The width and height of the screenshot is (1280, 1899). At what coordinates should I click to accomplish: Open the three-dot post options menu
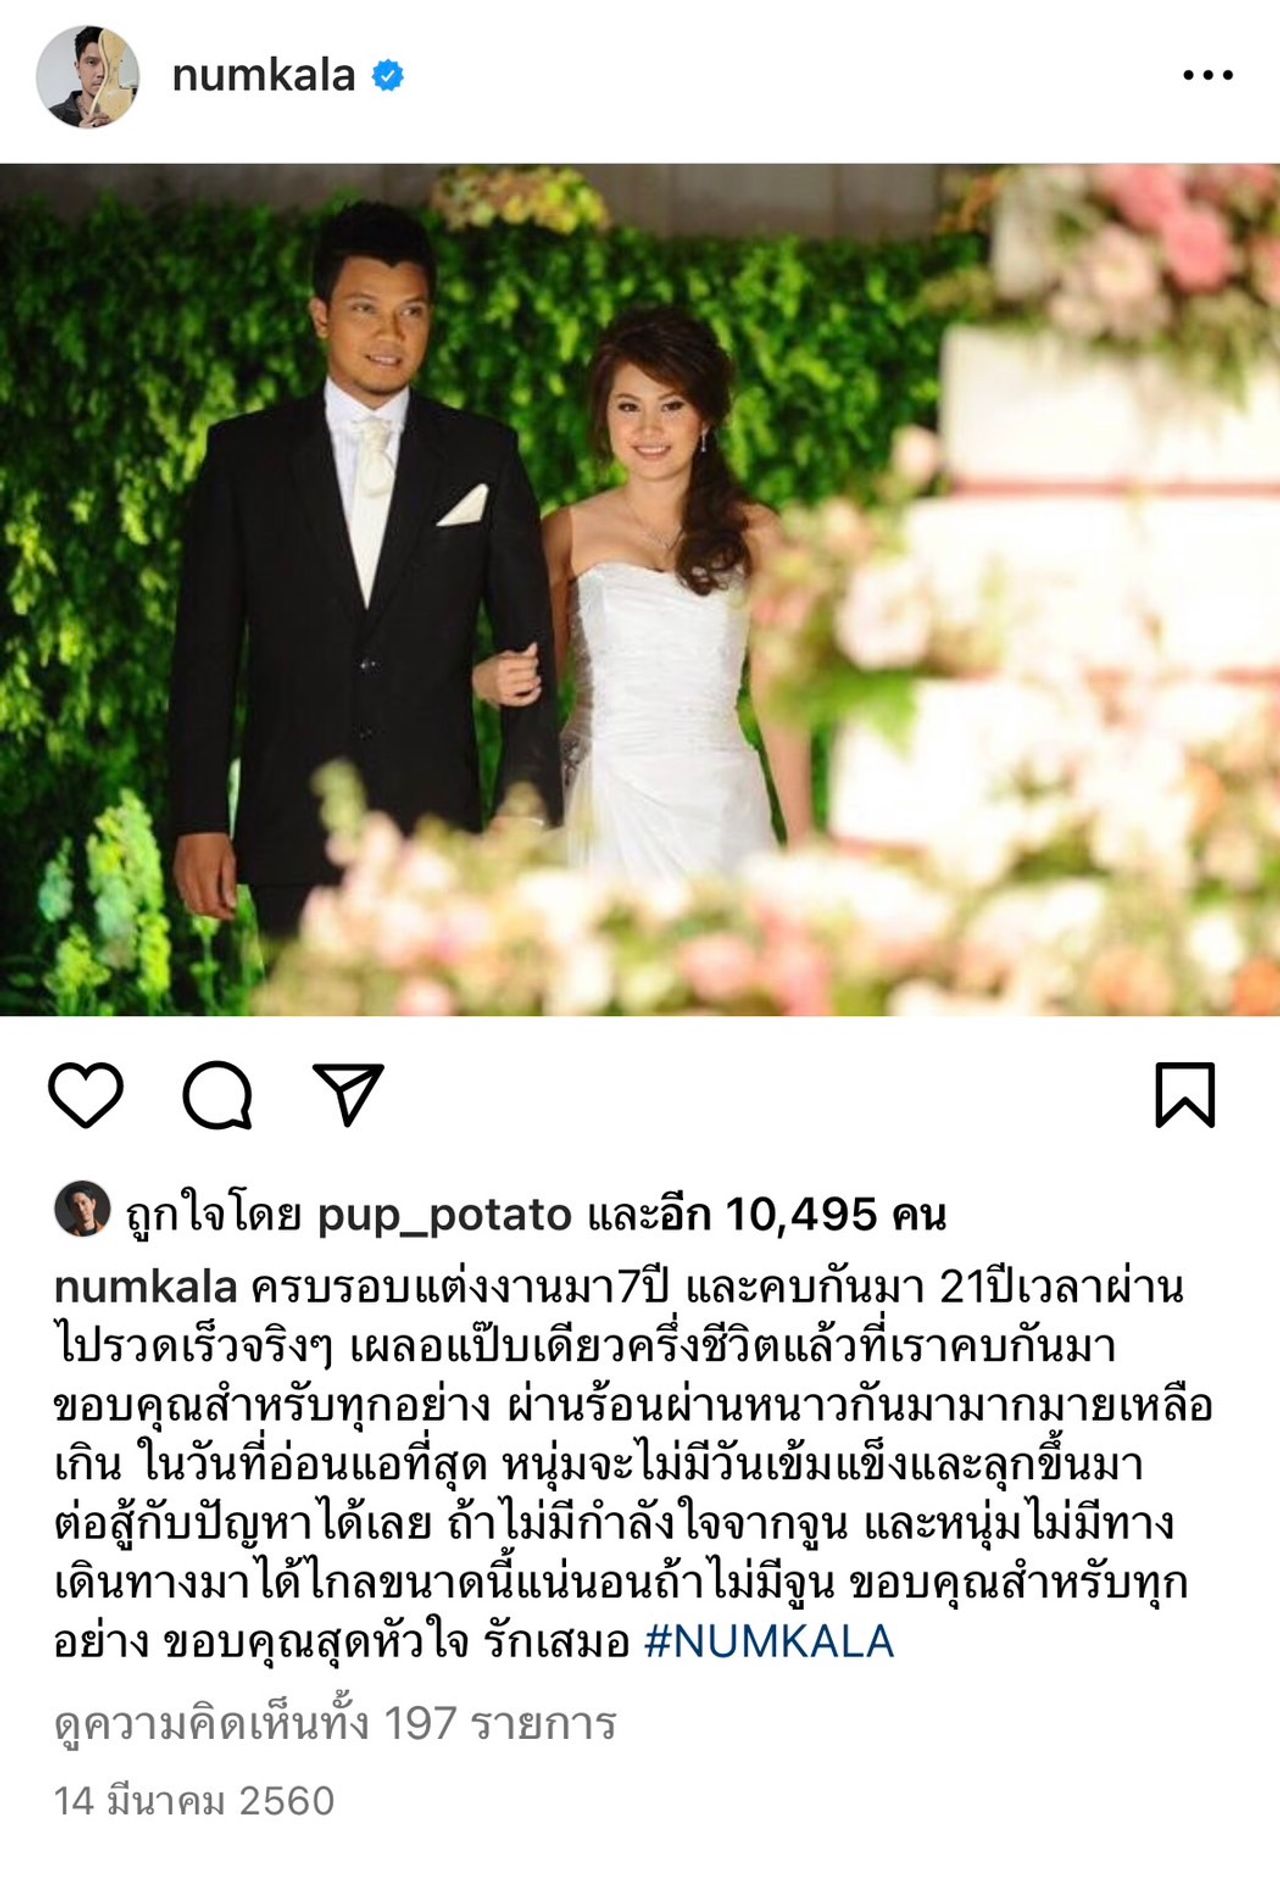(1208, 75)
